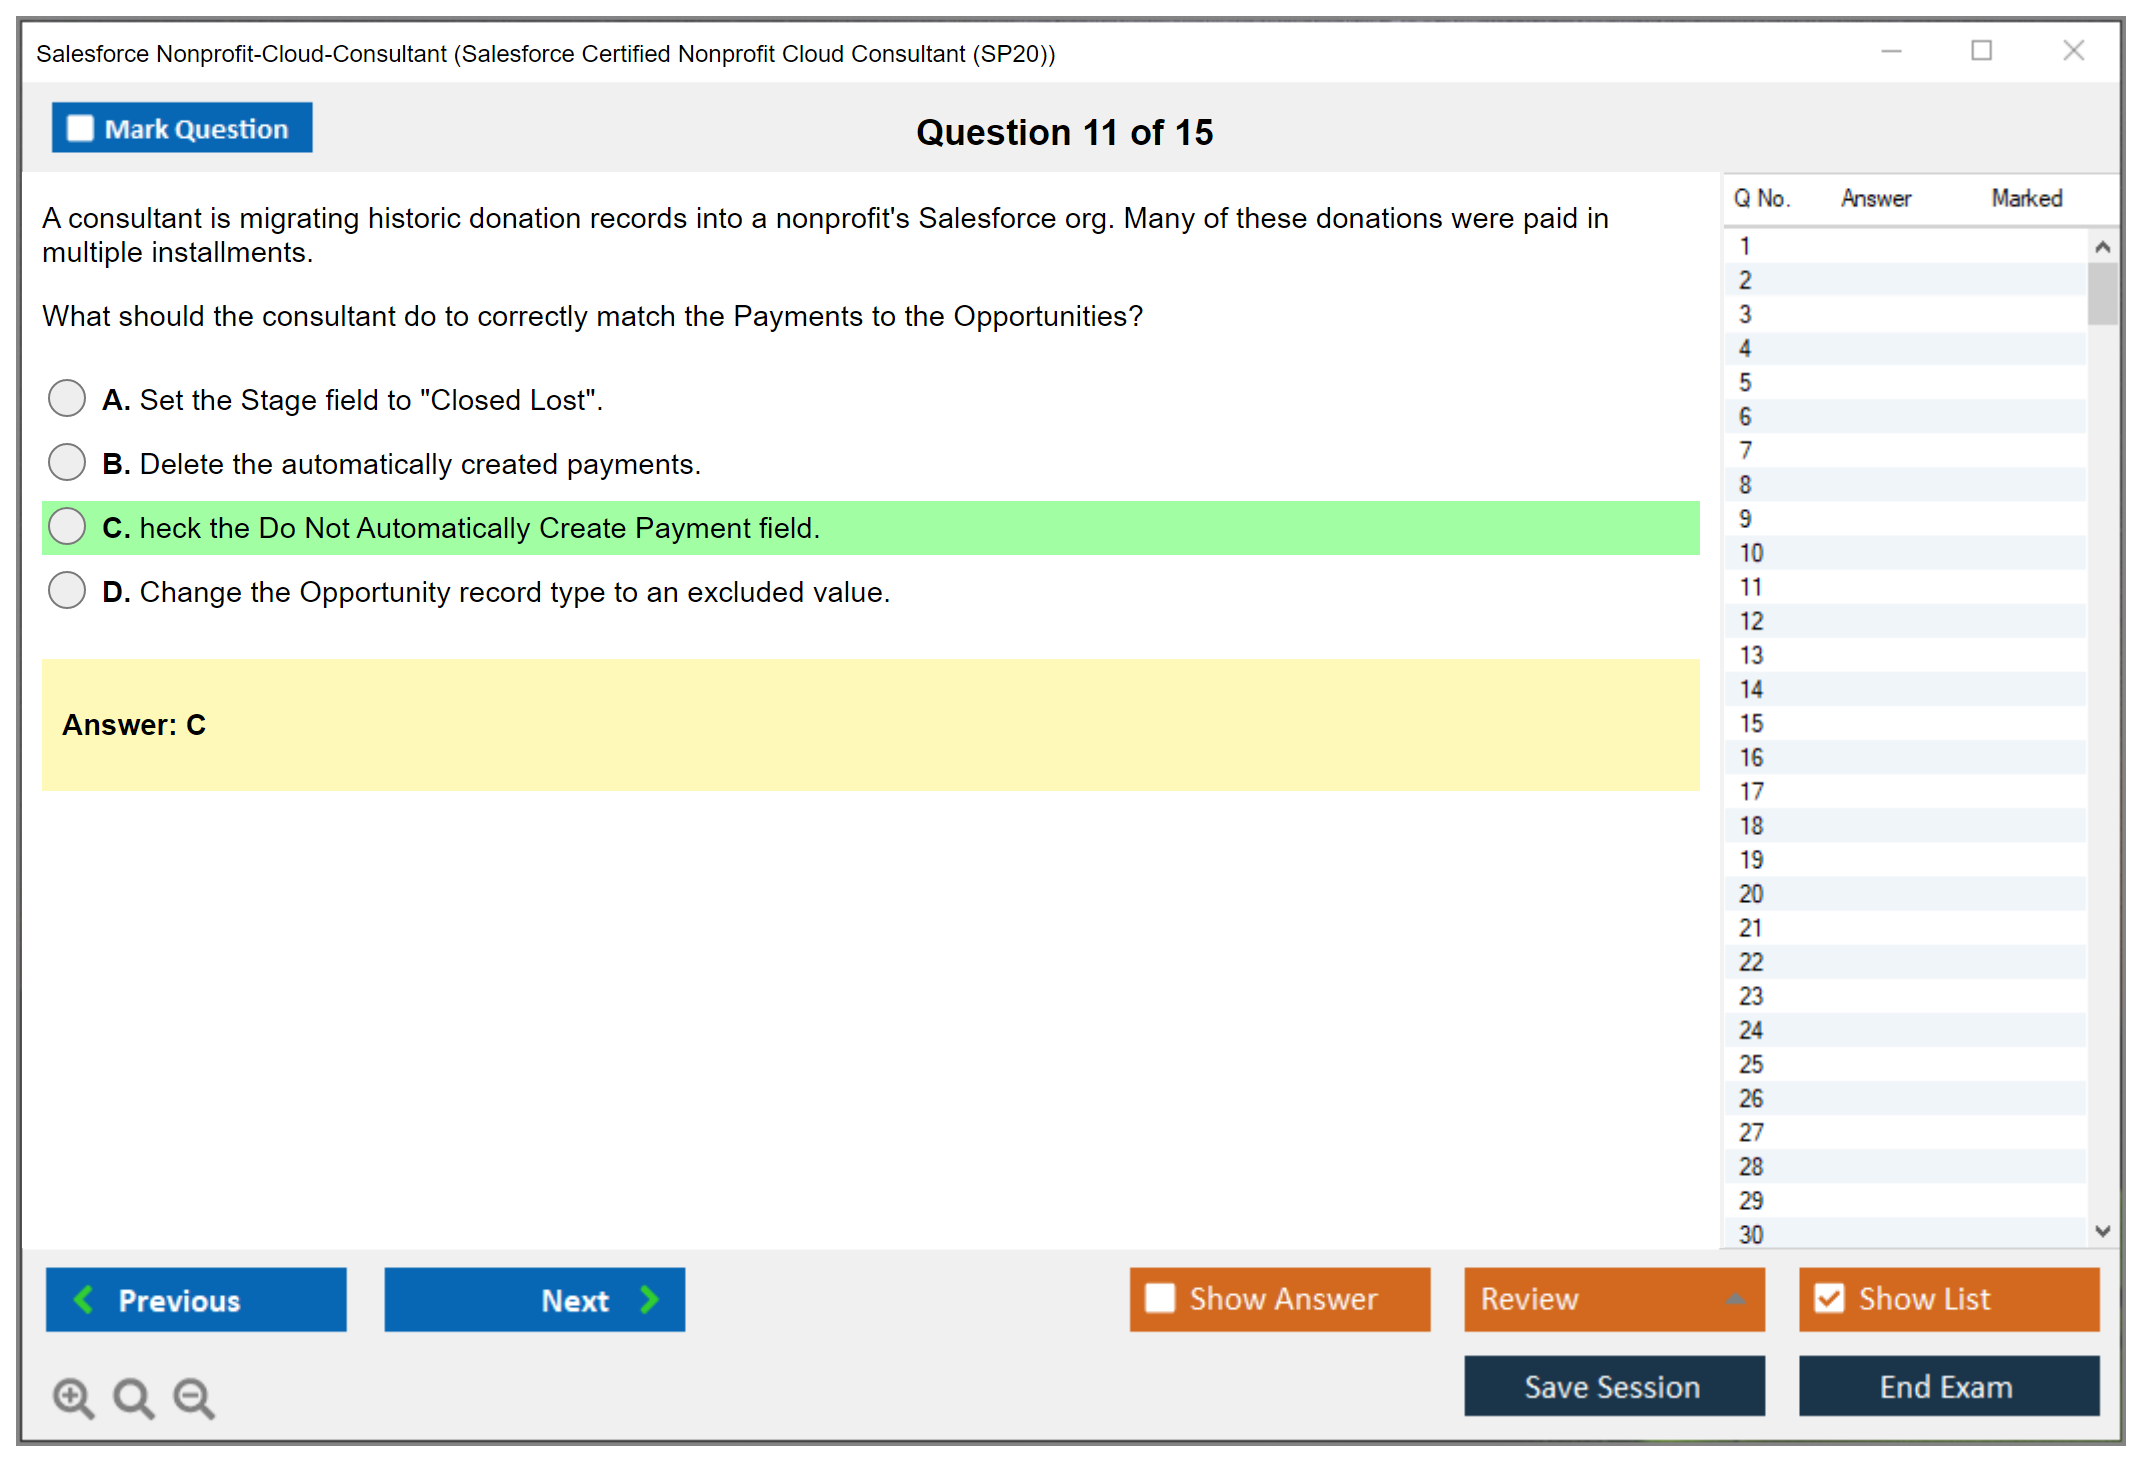Choose radio option D record type
This screenshot has height=1470, width=2150.
[67, 590]
